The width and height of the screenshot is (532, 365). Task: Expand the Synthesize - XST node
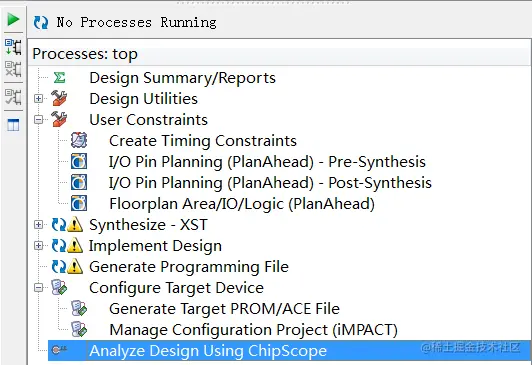(x=38, y=225)
